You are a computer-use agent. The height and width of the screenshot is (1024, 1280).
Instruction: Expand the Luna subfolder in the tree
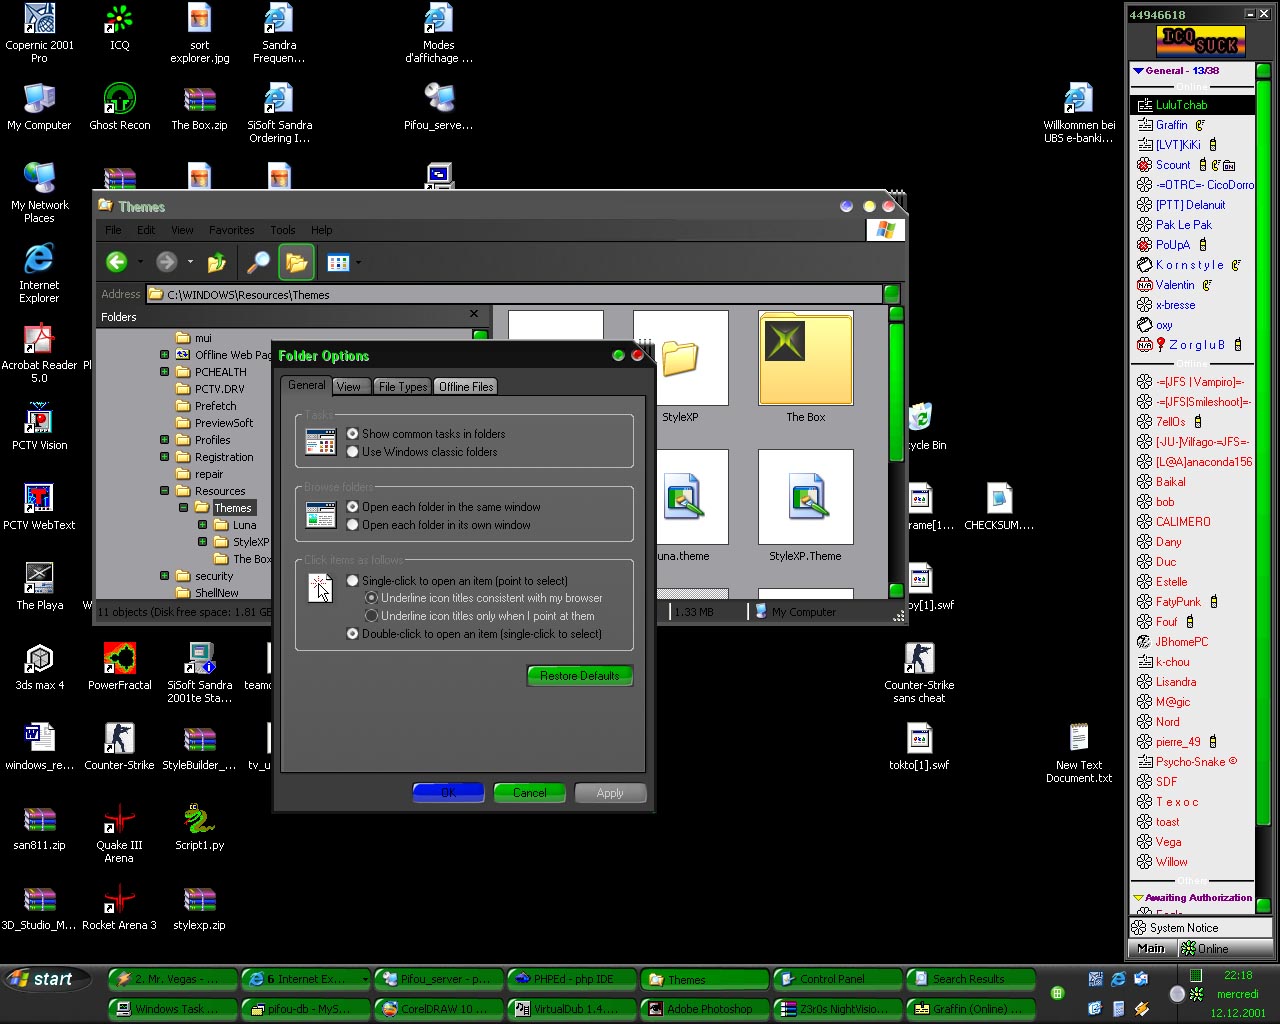[203, 525]
